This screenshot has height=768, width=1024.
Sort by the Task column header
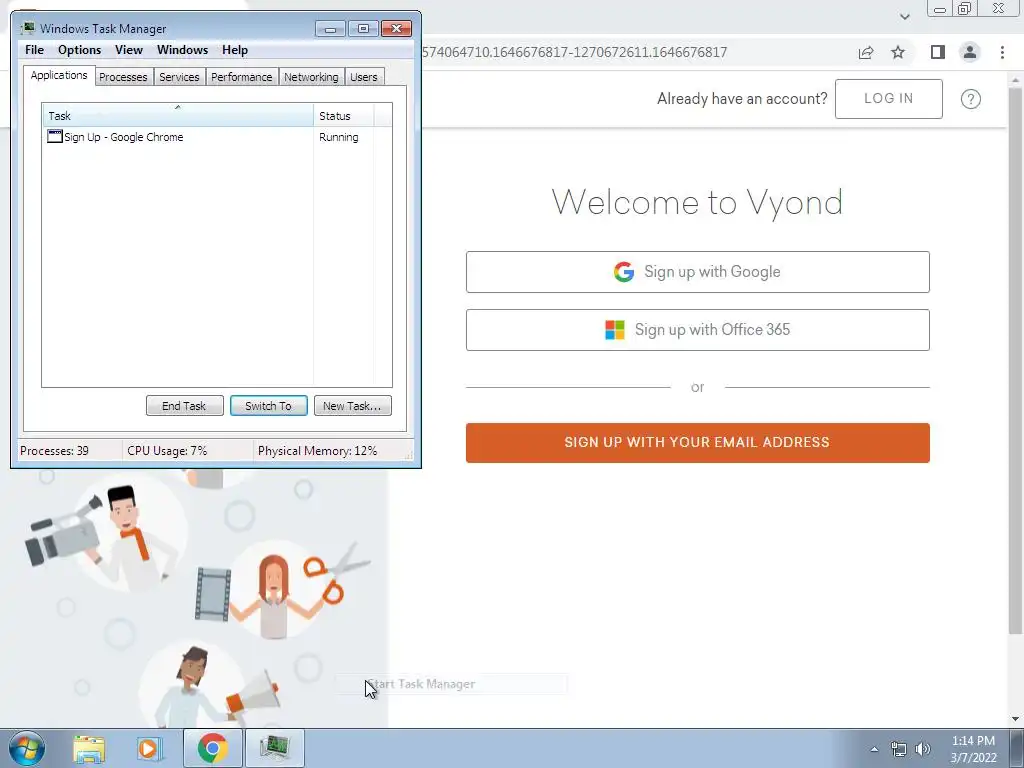click(178, 116)
